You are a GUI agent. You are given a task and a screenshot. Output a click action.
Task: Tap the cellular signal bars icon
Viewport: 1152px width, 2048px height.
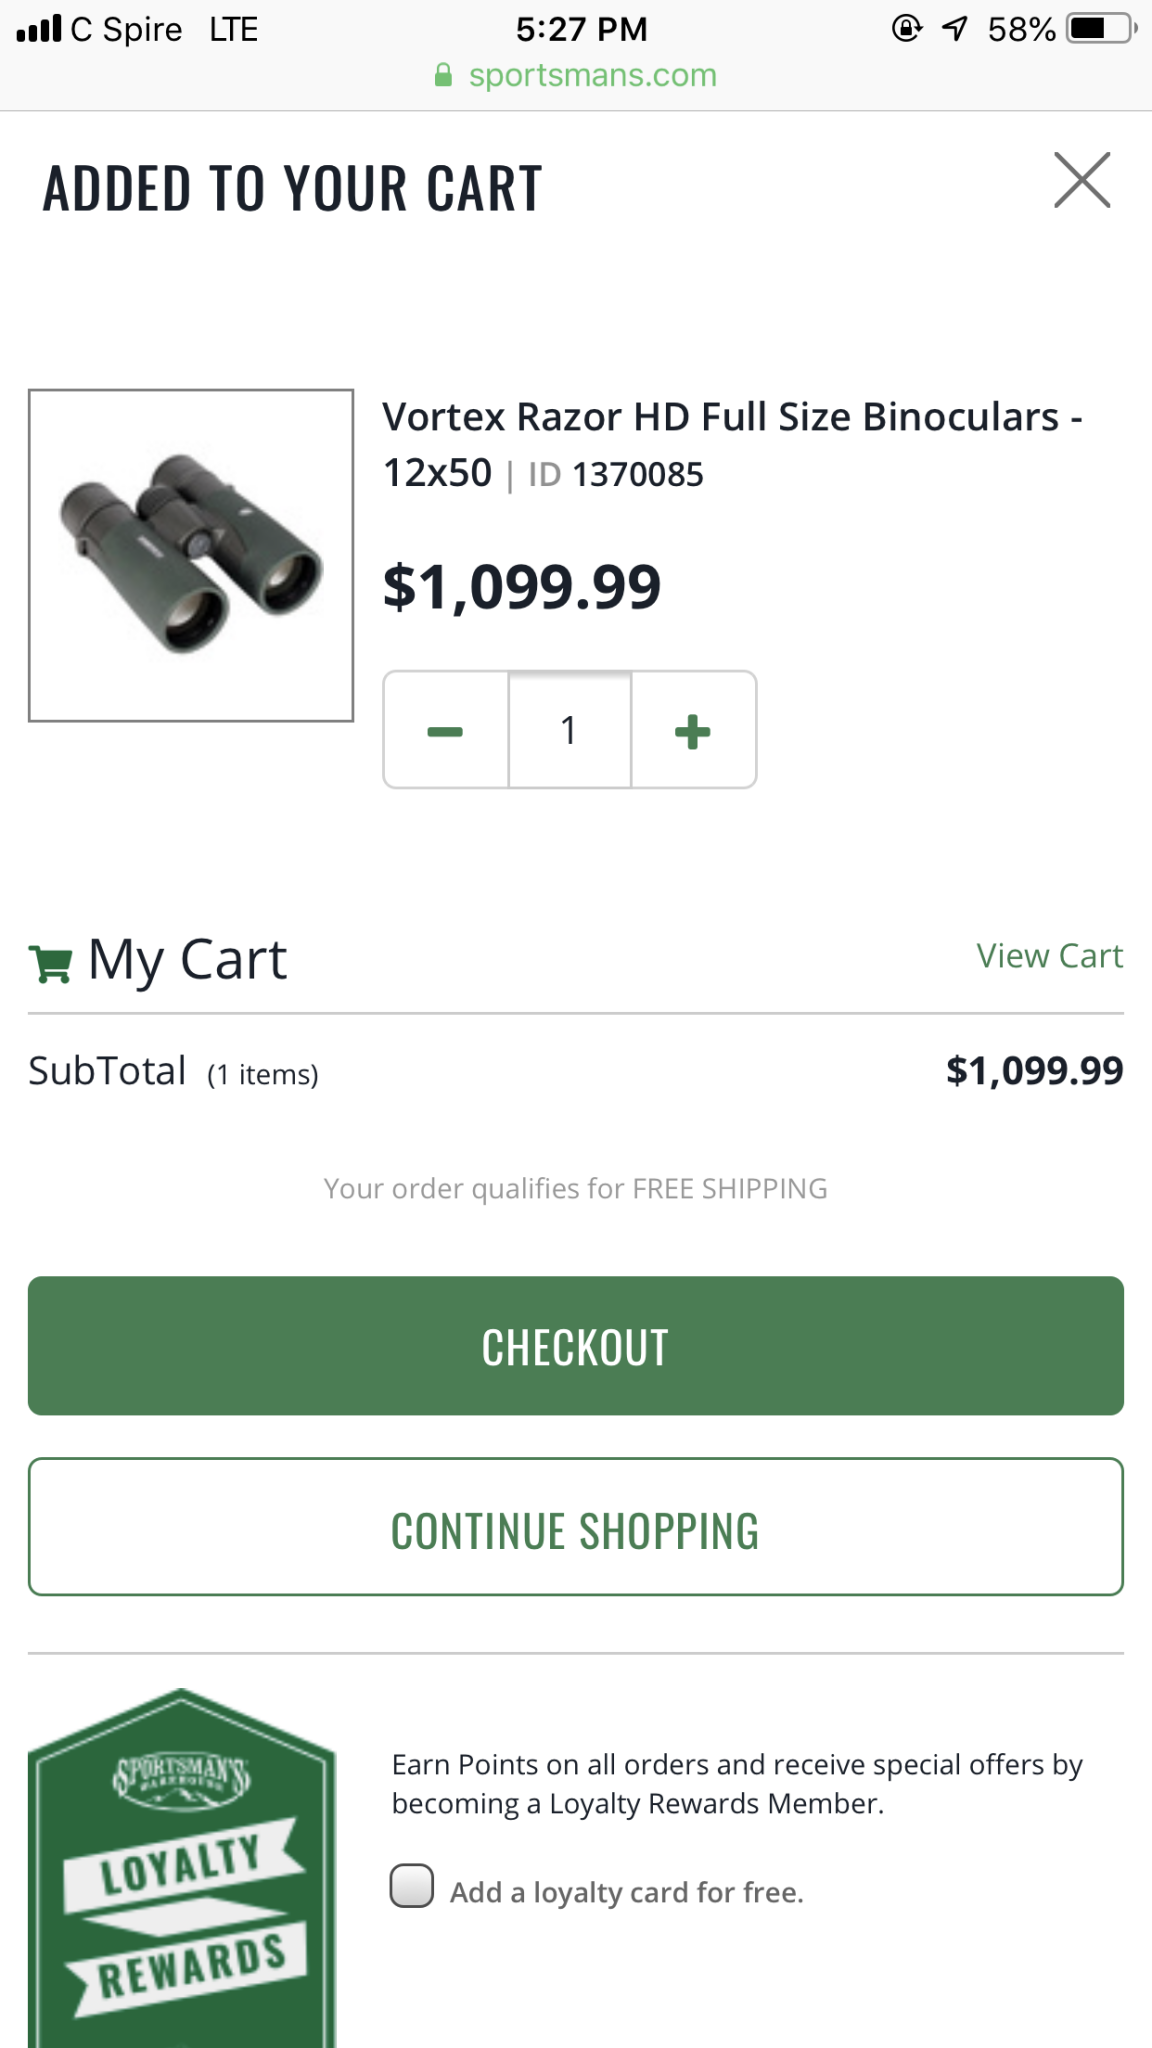pyautogui.click(x=39, y=28)
